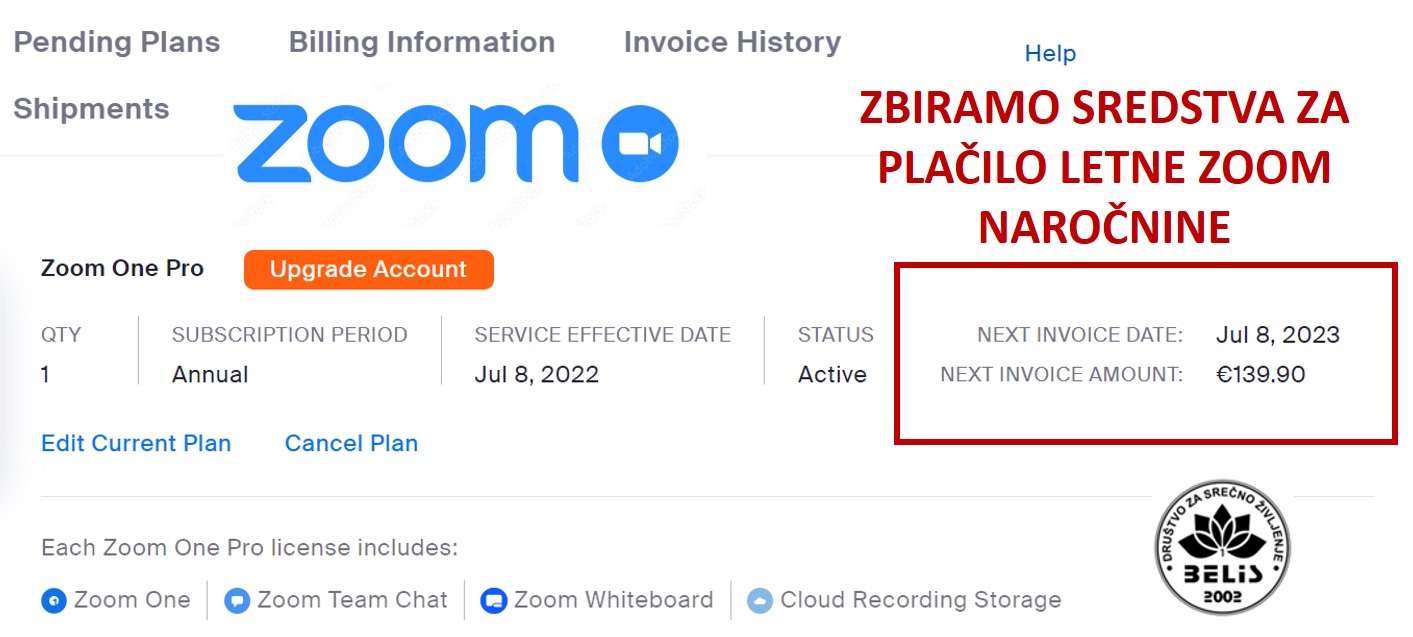Click the Cancel Plan link
1413x637 pixels.
351,443
